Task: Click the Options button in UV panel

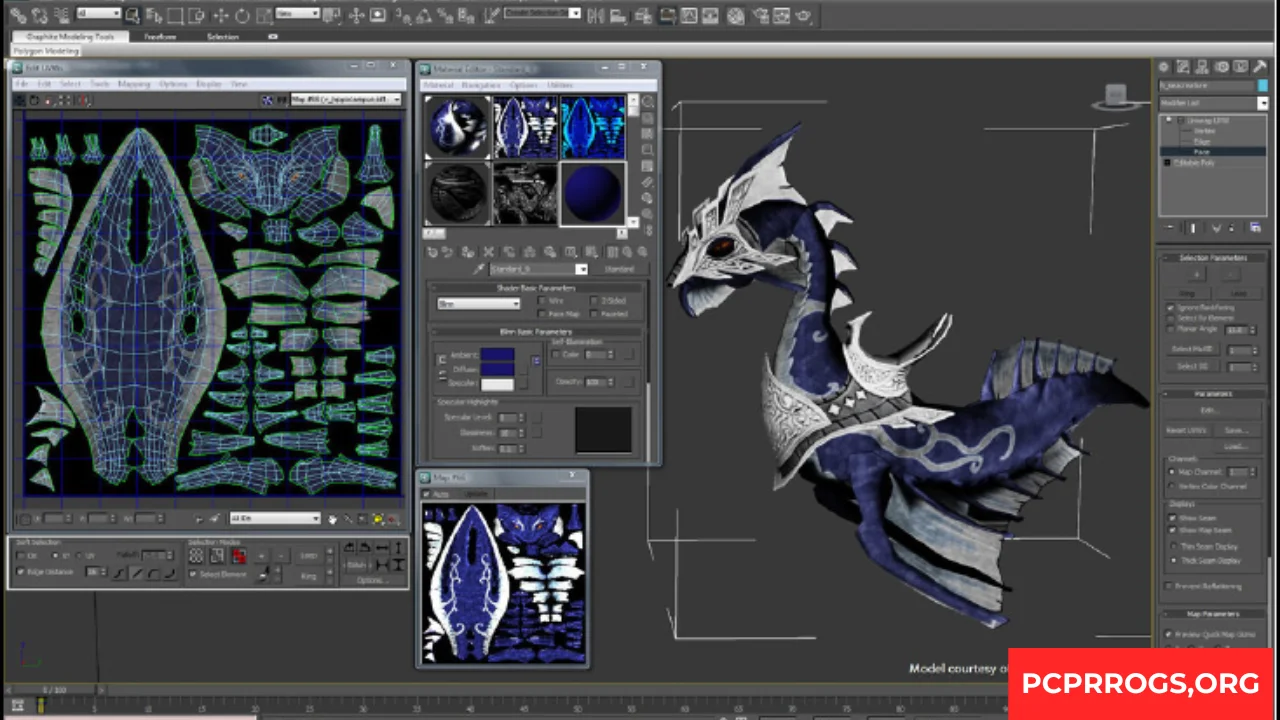Action: [x=370, y=580]
